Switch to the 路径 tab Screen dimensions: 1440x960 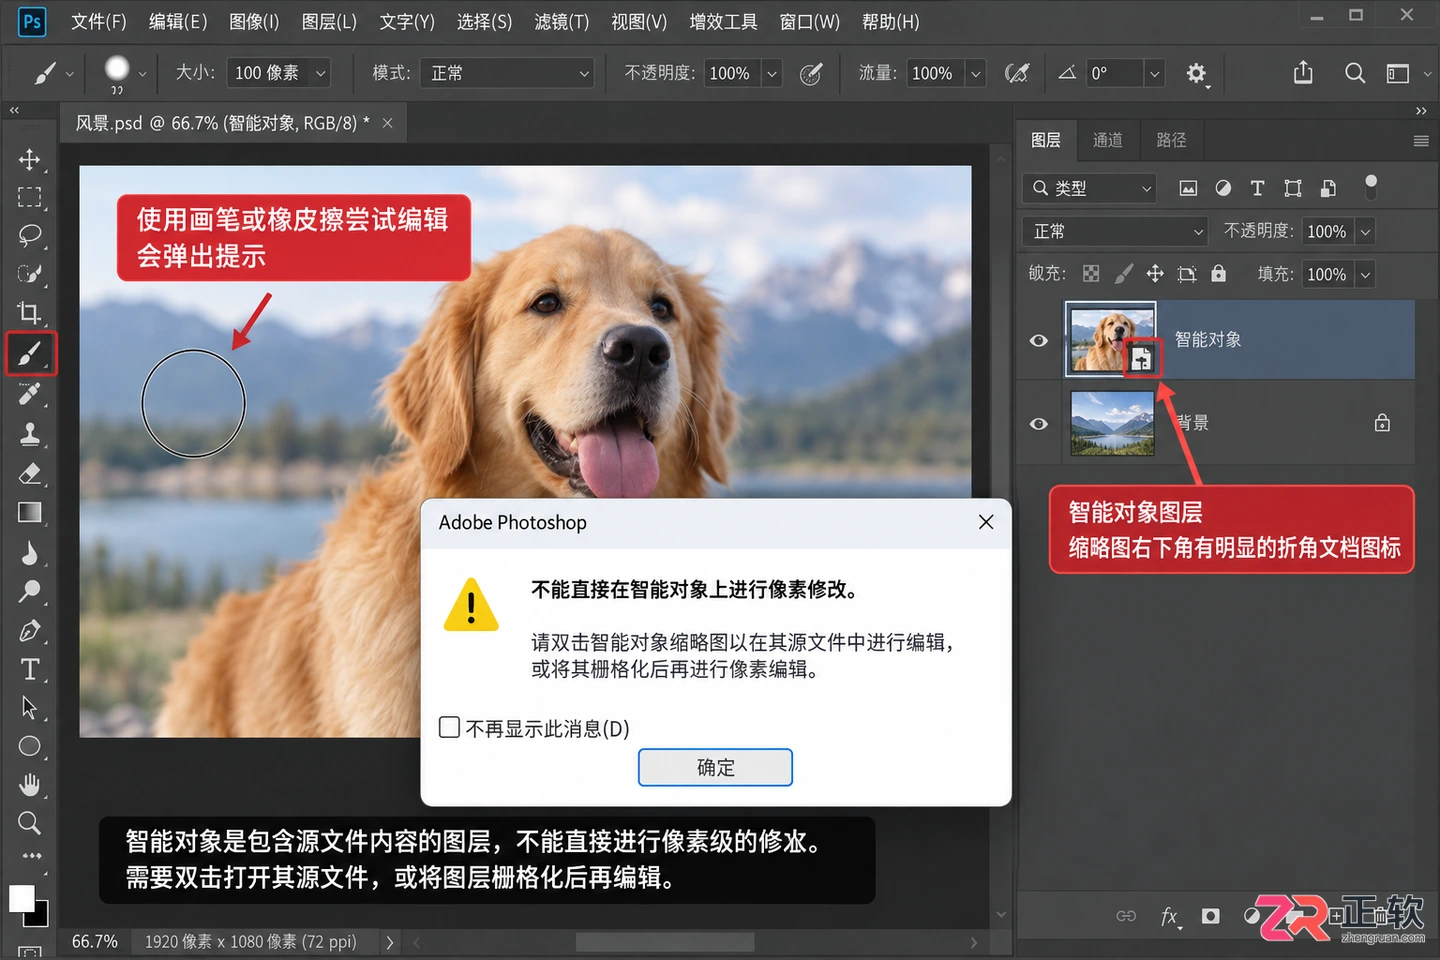click(x=1171, y=140)
